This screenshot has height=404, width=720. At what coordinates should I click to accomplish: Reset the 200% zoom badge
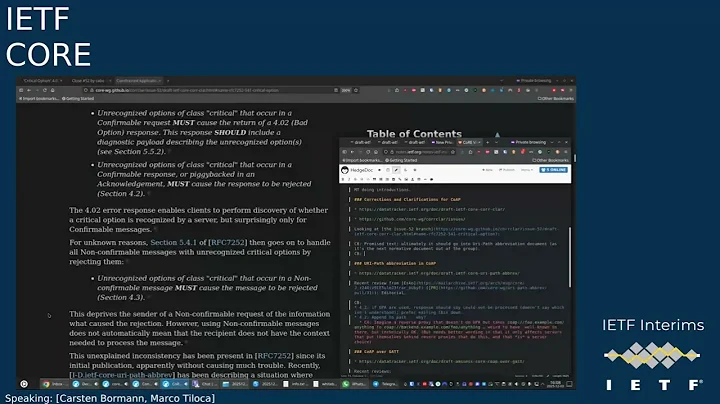(346, 90)
